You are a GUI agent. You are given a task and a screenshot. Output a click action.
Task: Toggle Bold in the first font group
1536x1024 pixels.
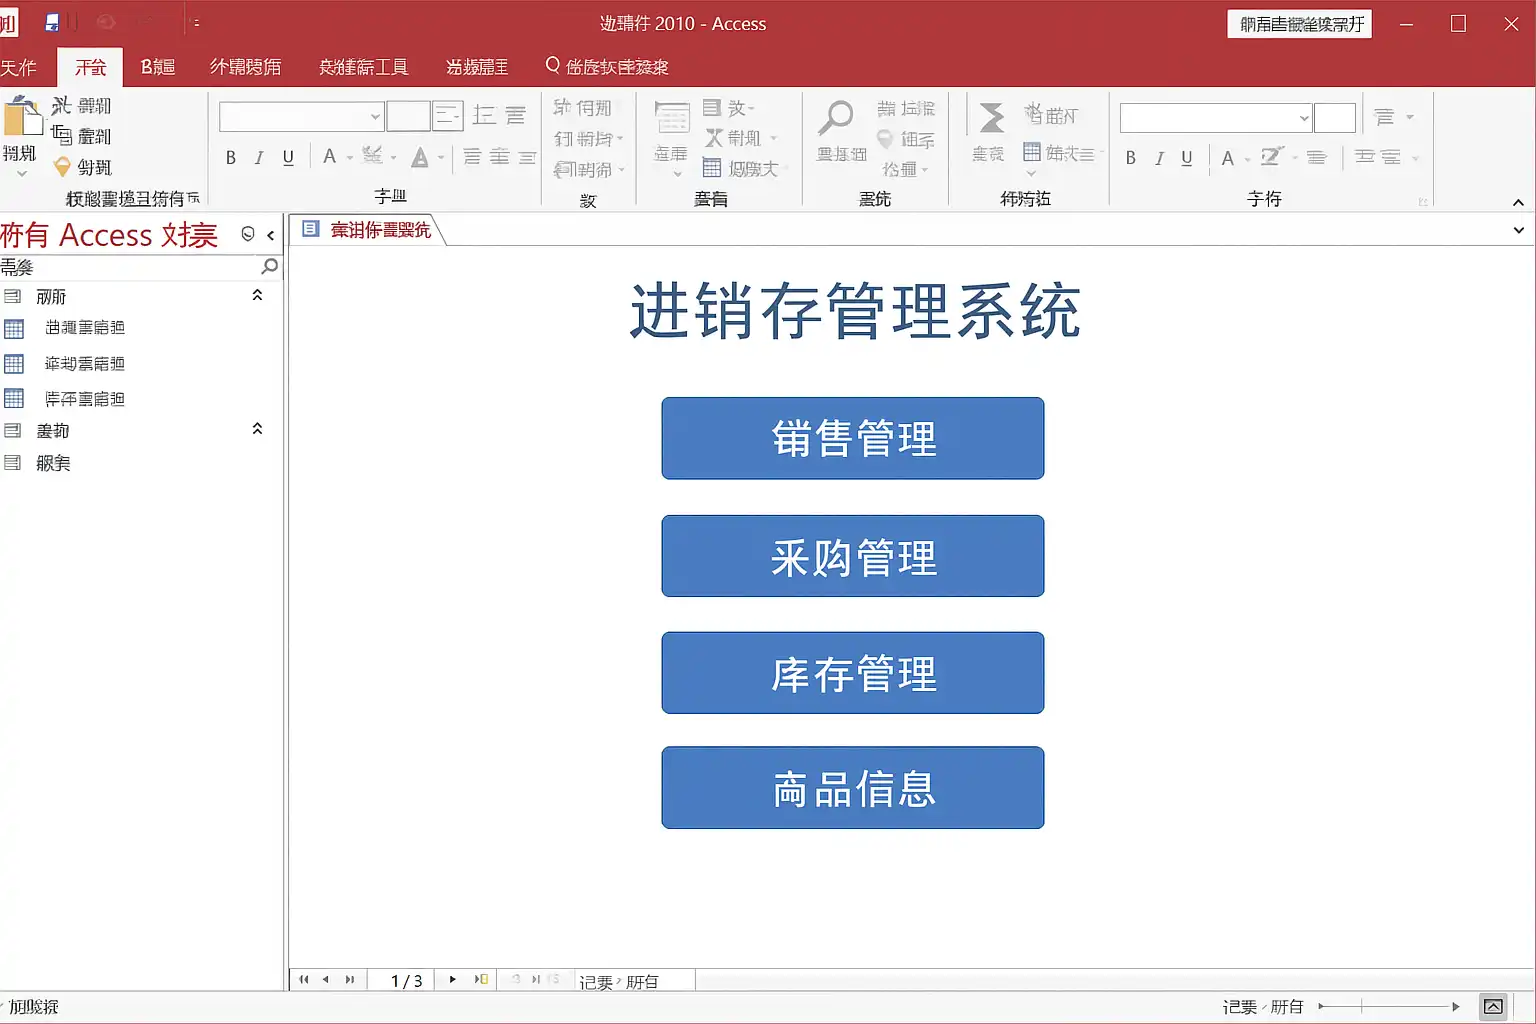click(x=231, y=158)
